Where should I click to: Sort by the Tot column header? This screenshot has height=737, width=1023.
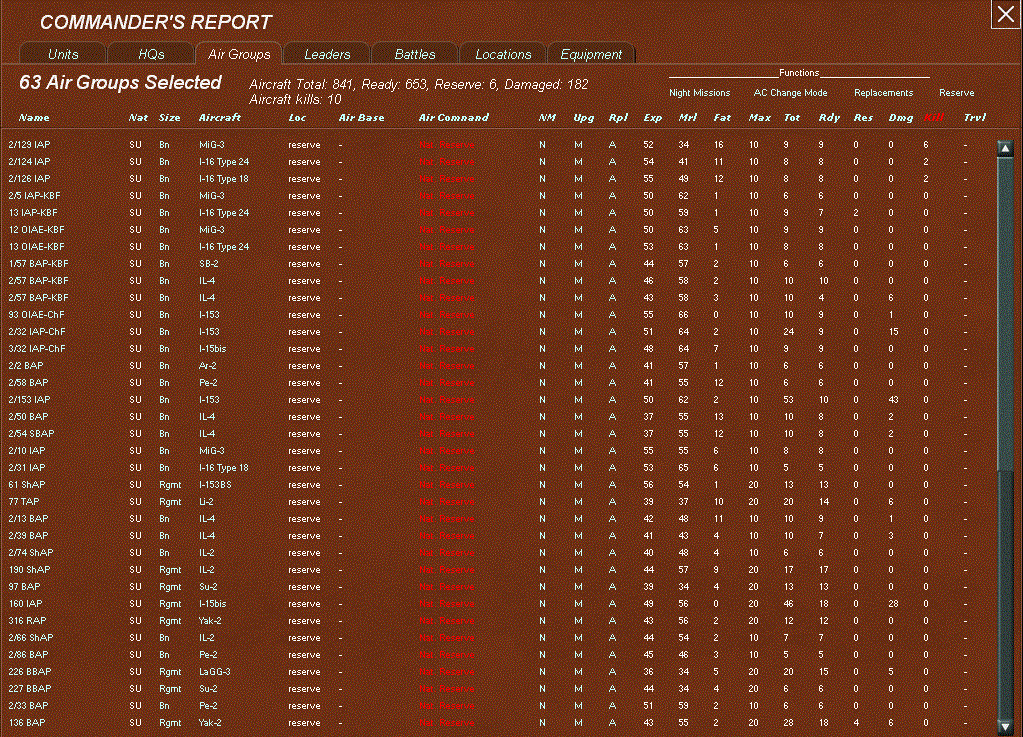pos(791,117)
